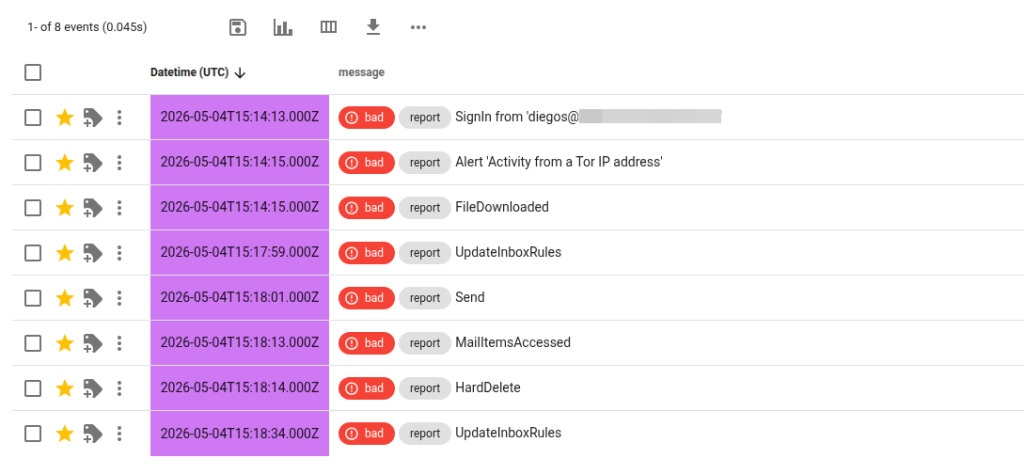Open the histogram chart view icon
The height and width of the screenshot is (474, 1024).
click(x=283, y=27)
